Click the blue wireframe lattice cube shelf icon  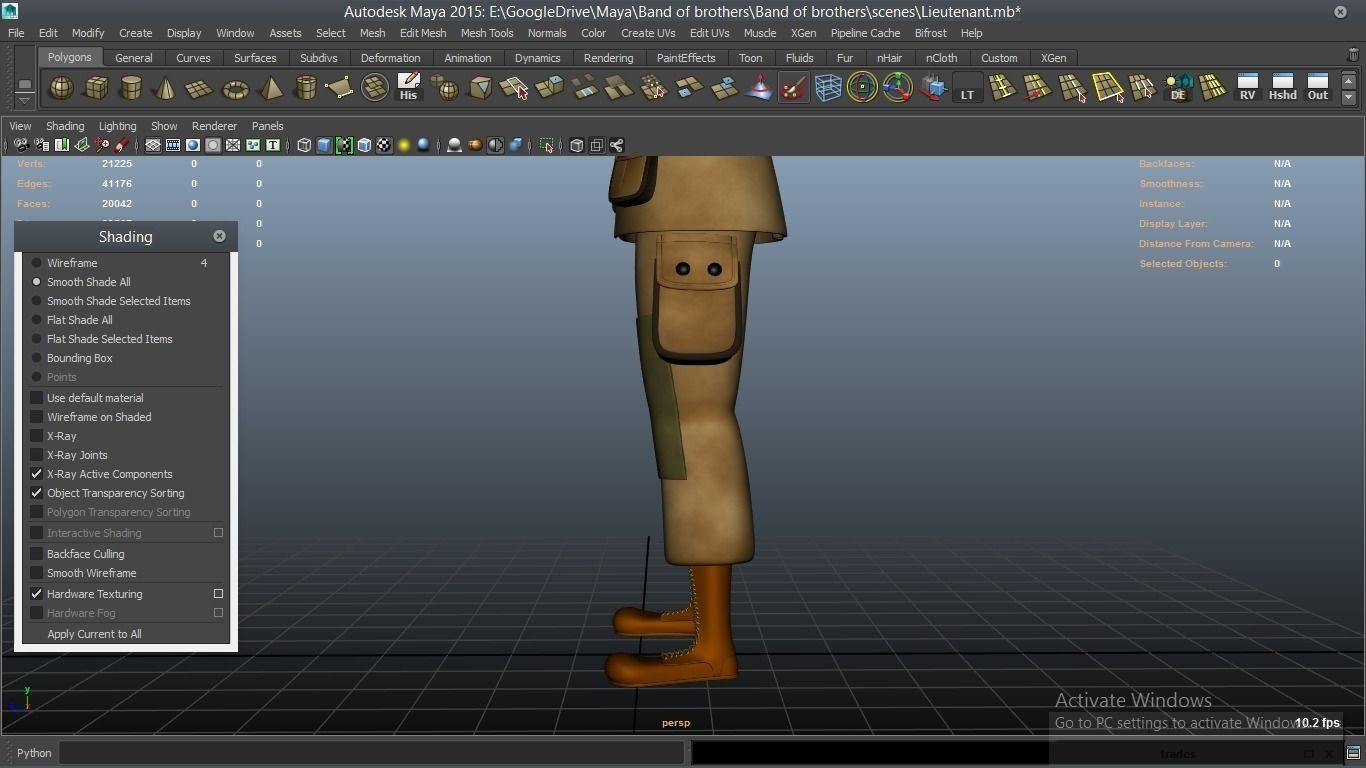pos(828,88)
